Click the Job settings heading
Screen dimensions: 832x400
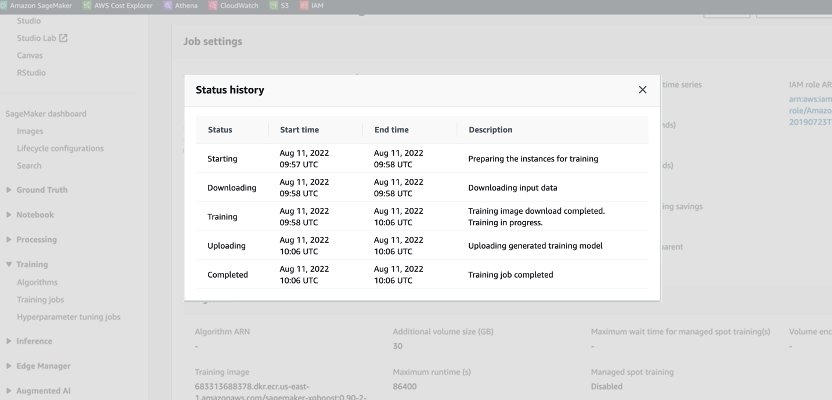(x=213, y=41)
